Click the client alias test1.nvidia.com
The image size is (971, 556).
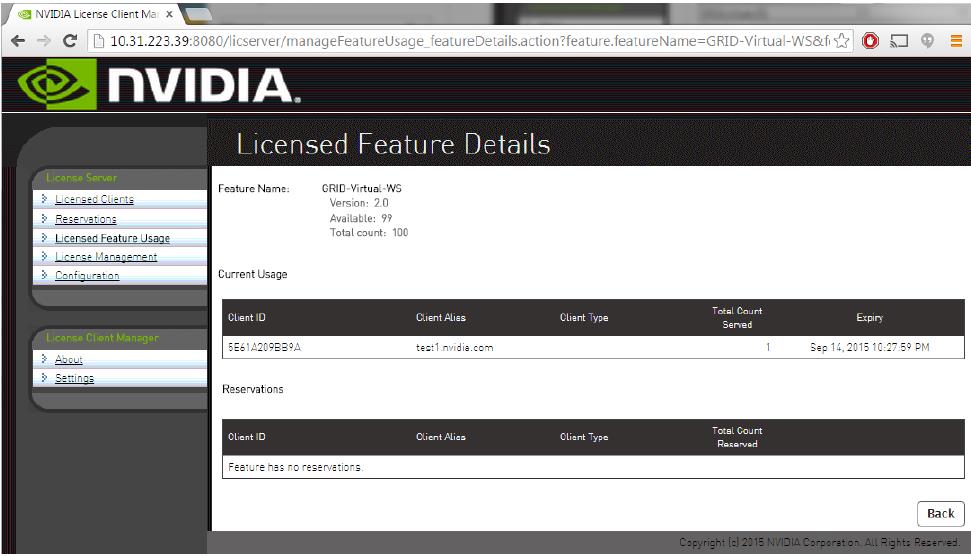coord(455,347)
